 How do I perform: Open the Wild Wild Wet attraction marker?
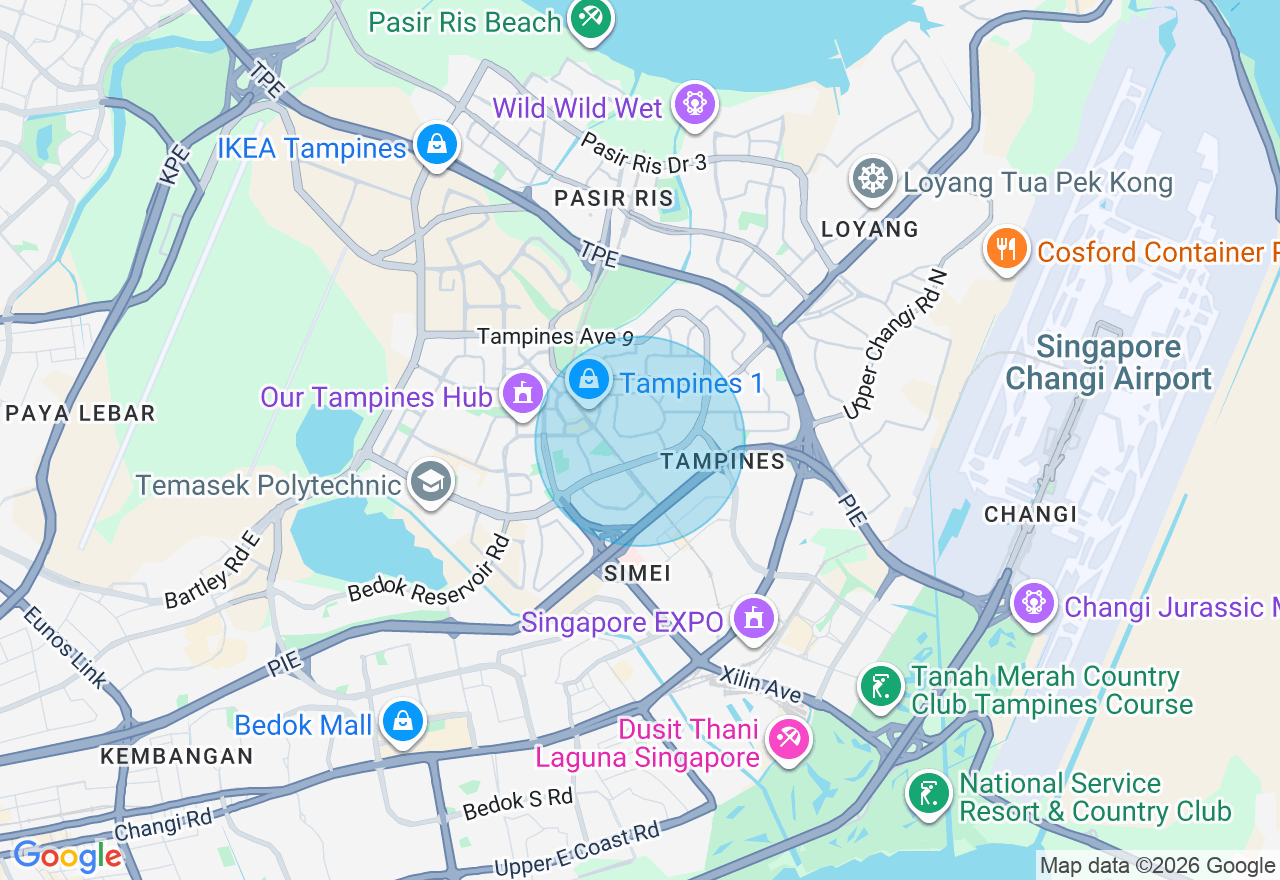pyautogui.click(x=694, y=104)
